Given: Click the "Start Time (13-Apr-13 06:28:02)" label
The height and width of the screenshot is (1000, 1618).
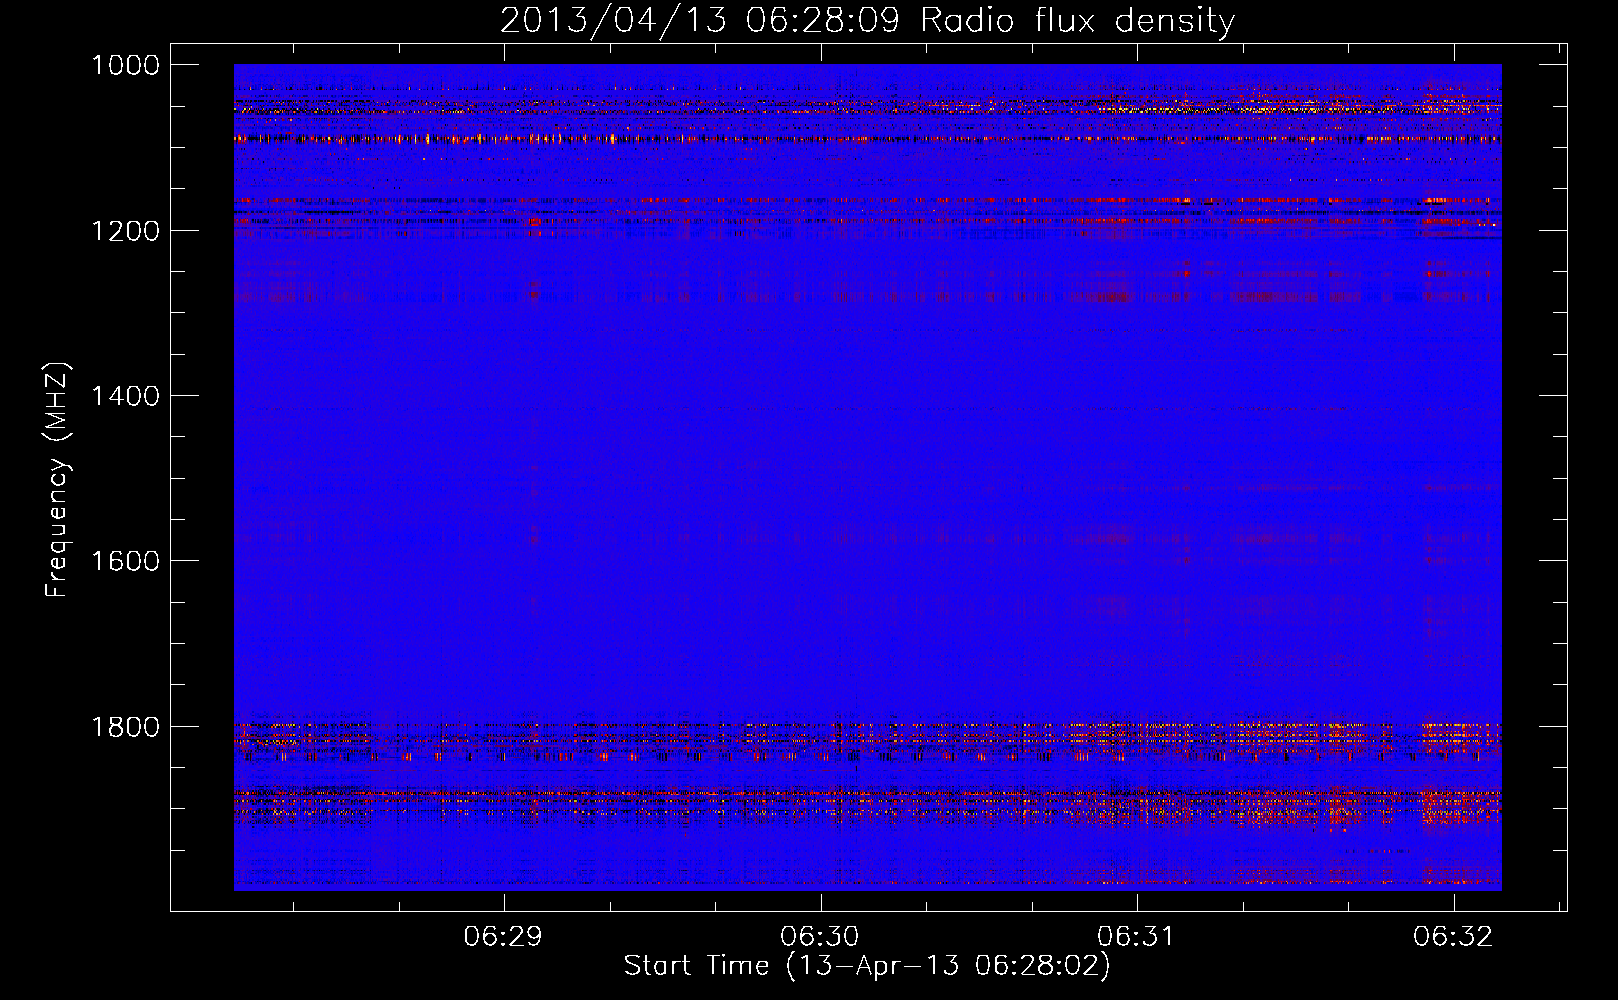Looking at the screenshot, I should [867, 966].
